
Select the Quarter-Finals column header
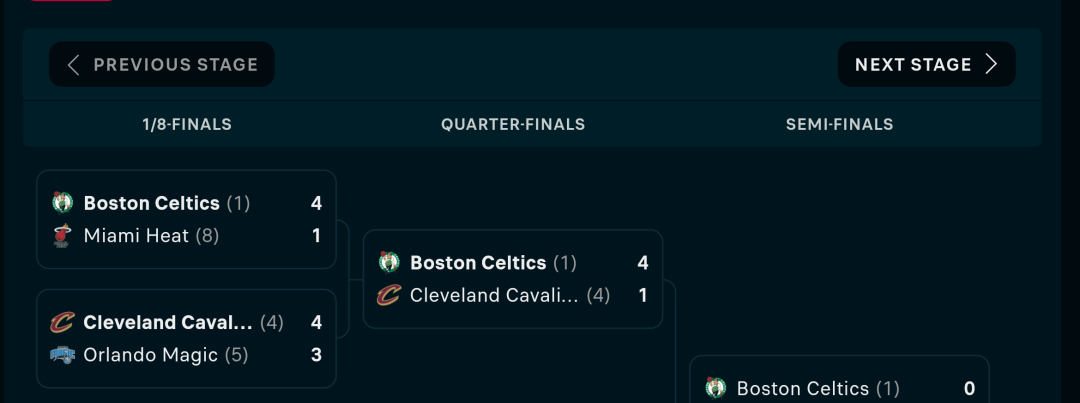[x=513, y=124]
